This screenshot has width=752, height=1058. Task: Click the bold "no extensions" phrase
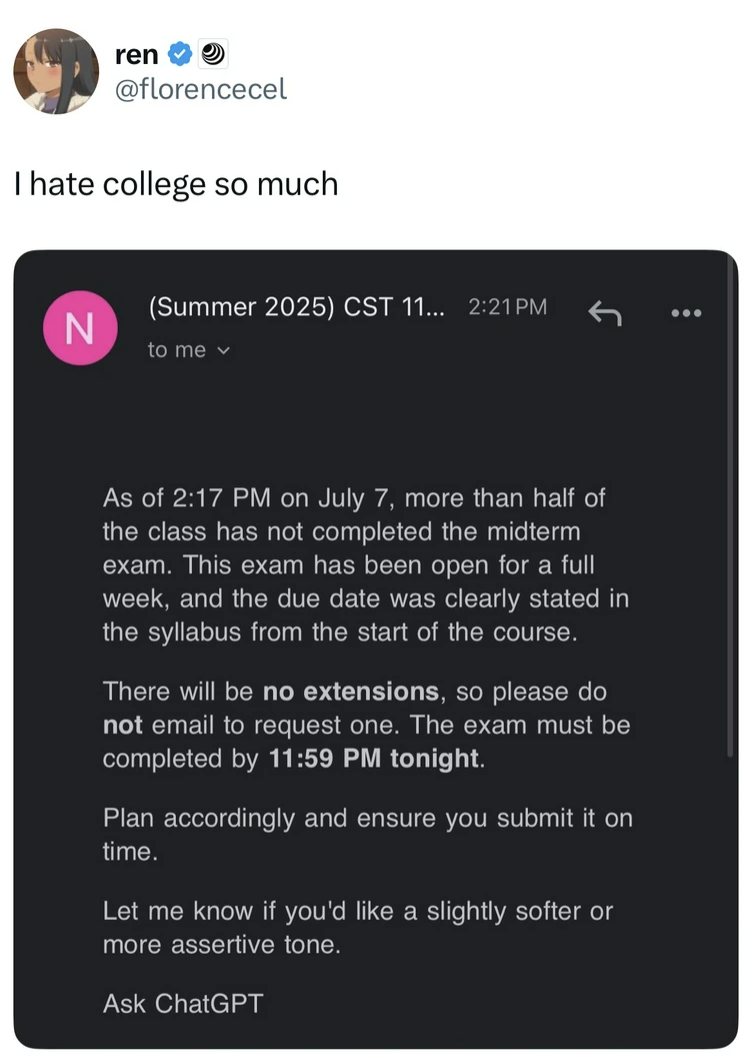(350, 691)
